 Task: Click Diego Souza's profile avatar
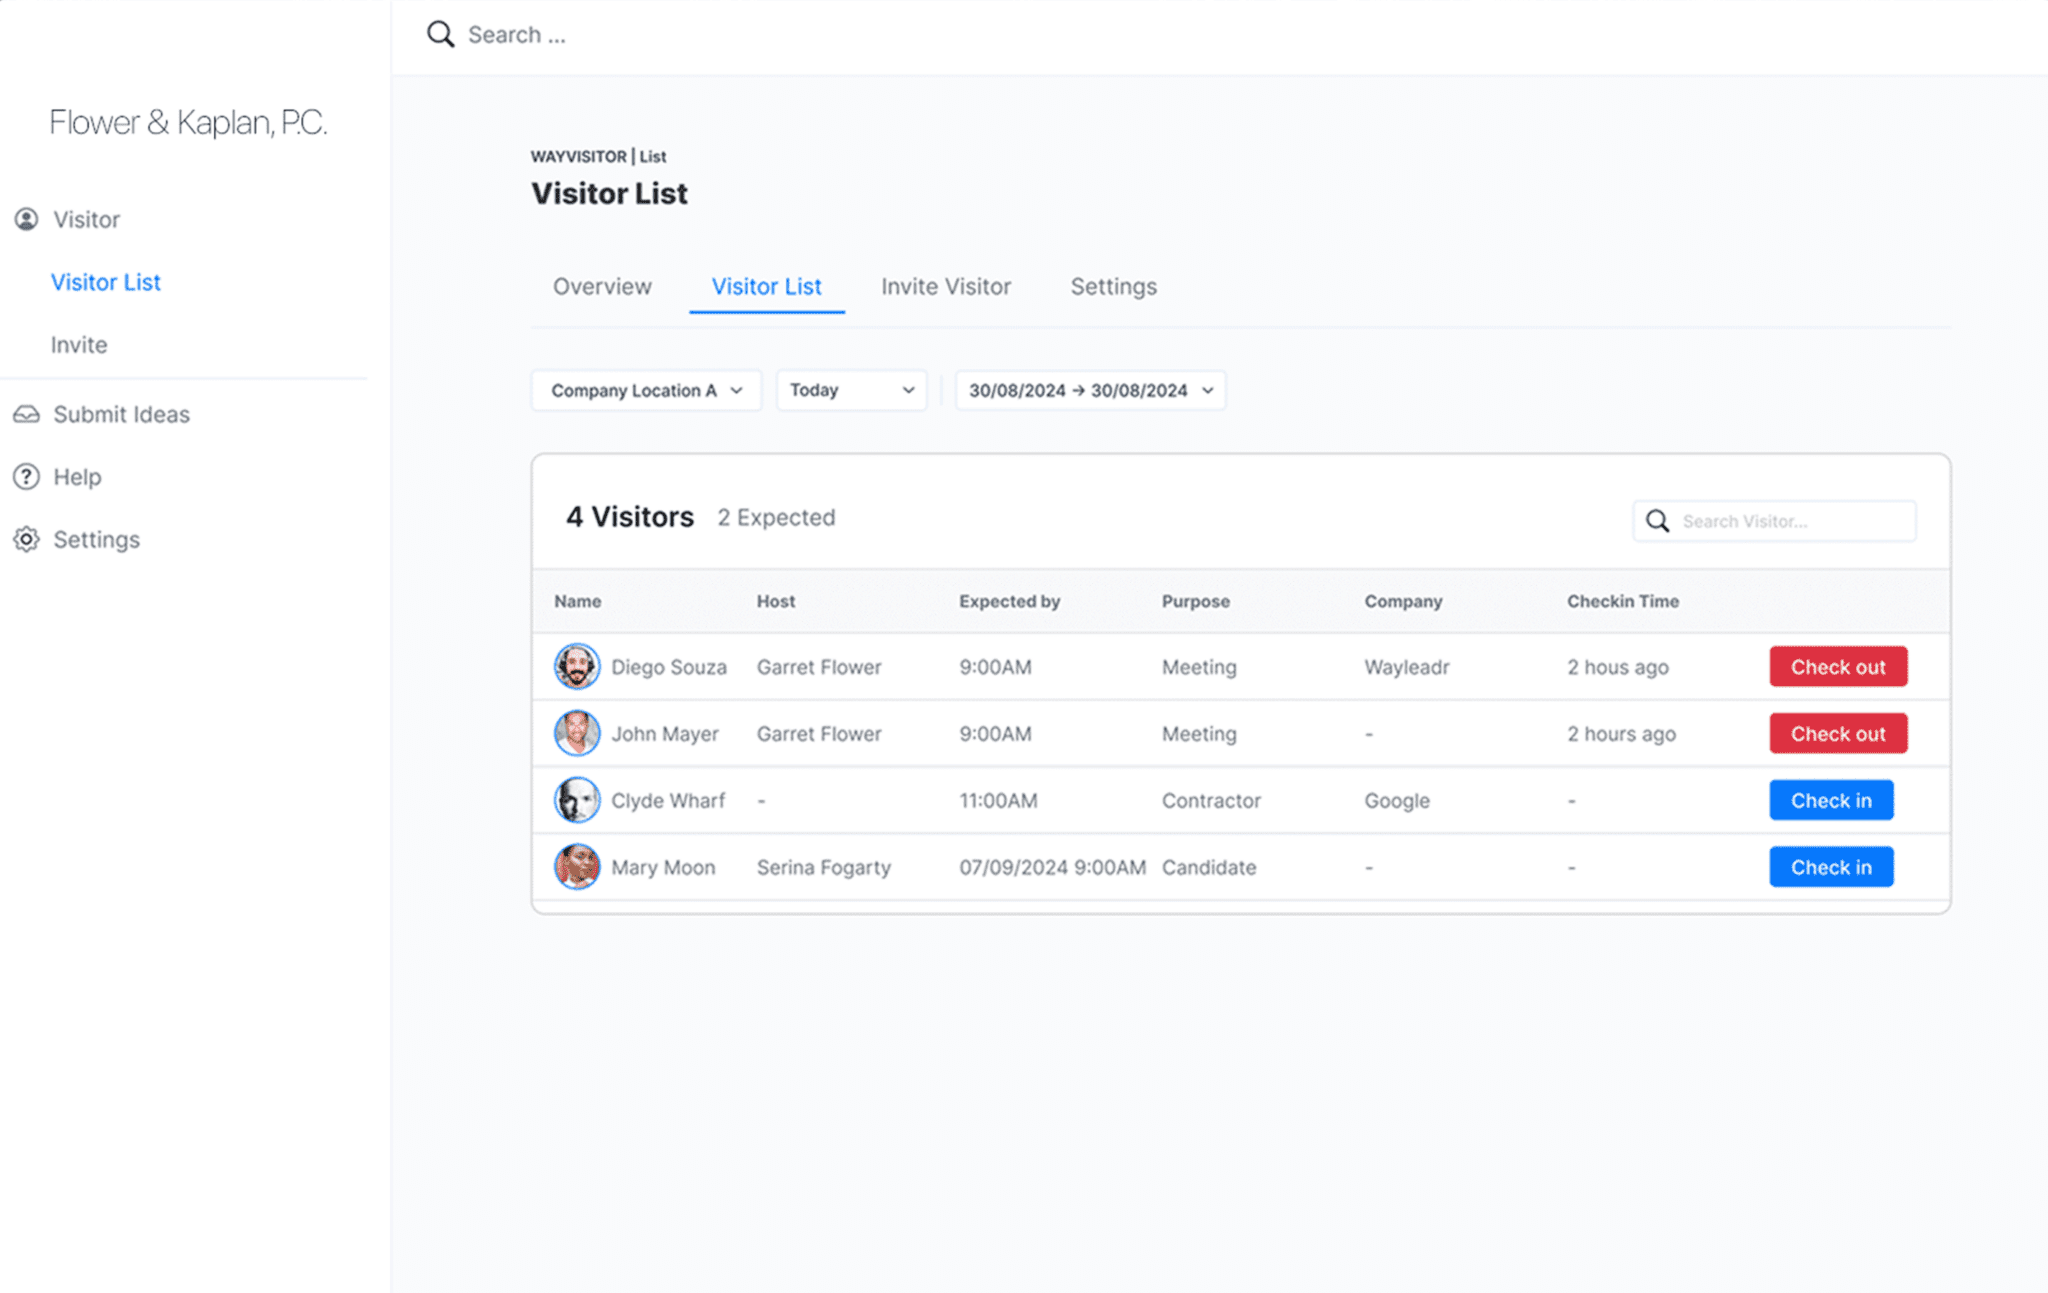point(576,666)
